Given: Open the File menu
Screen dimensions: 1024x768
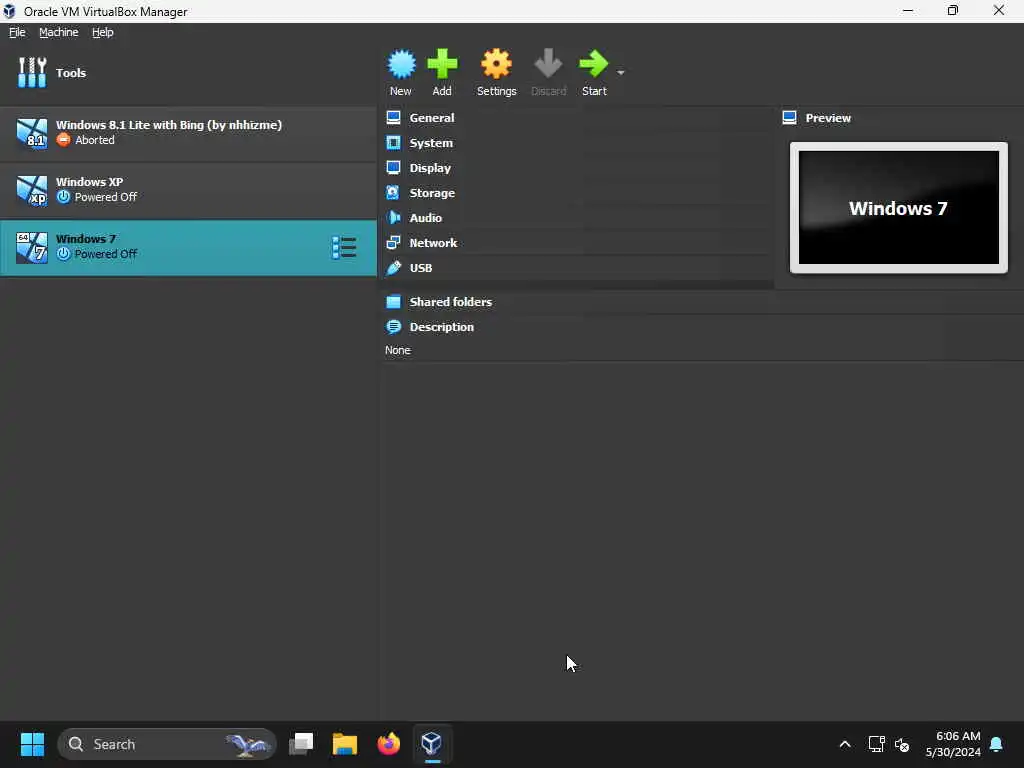Looking at the screenshot, I should (x=17, y=32).
